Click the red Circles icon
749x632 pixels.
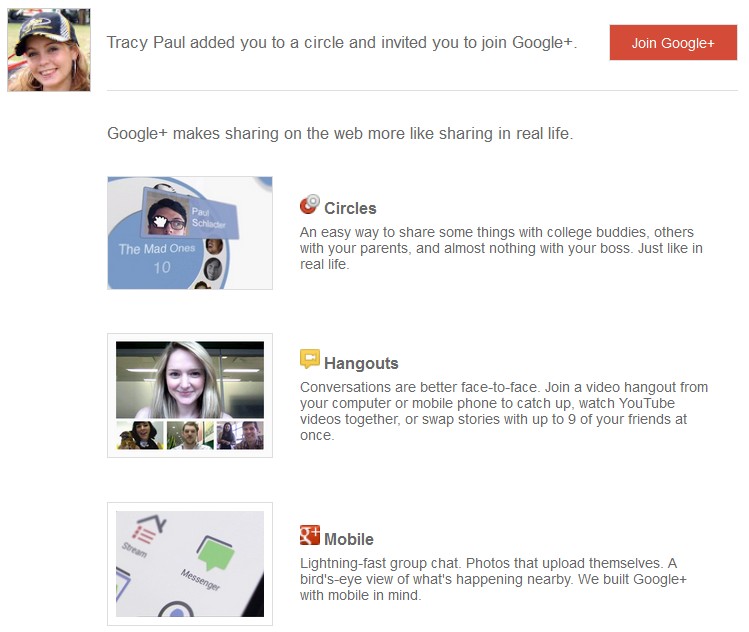point(309,206)
